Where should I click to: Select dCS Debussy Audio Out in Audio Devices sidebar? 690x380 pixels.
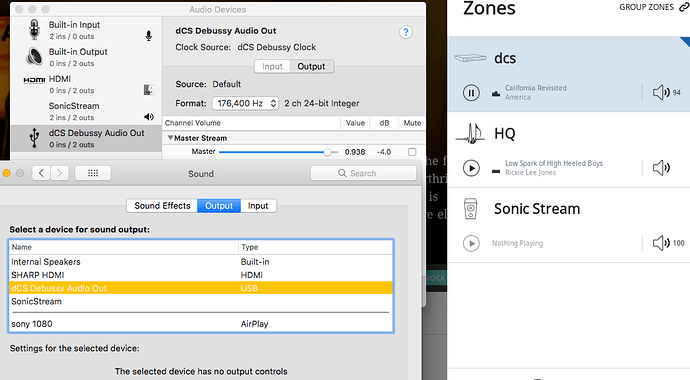coord(86,138)
